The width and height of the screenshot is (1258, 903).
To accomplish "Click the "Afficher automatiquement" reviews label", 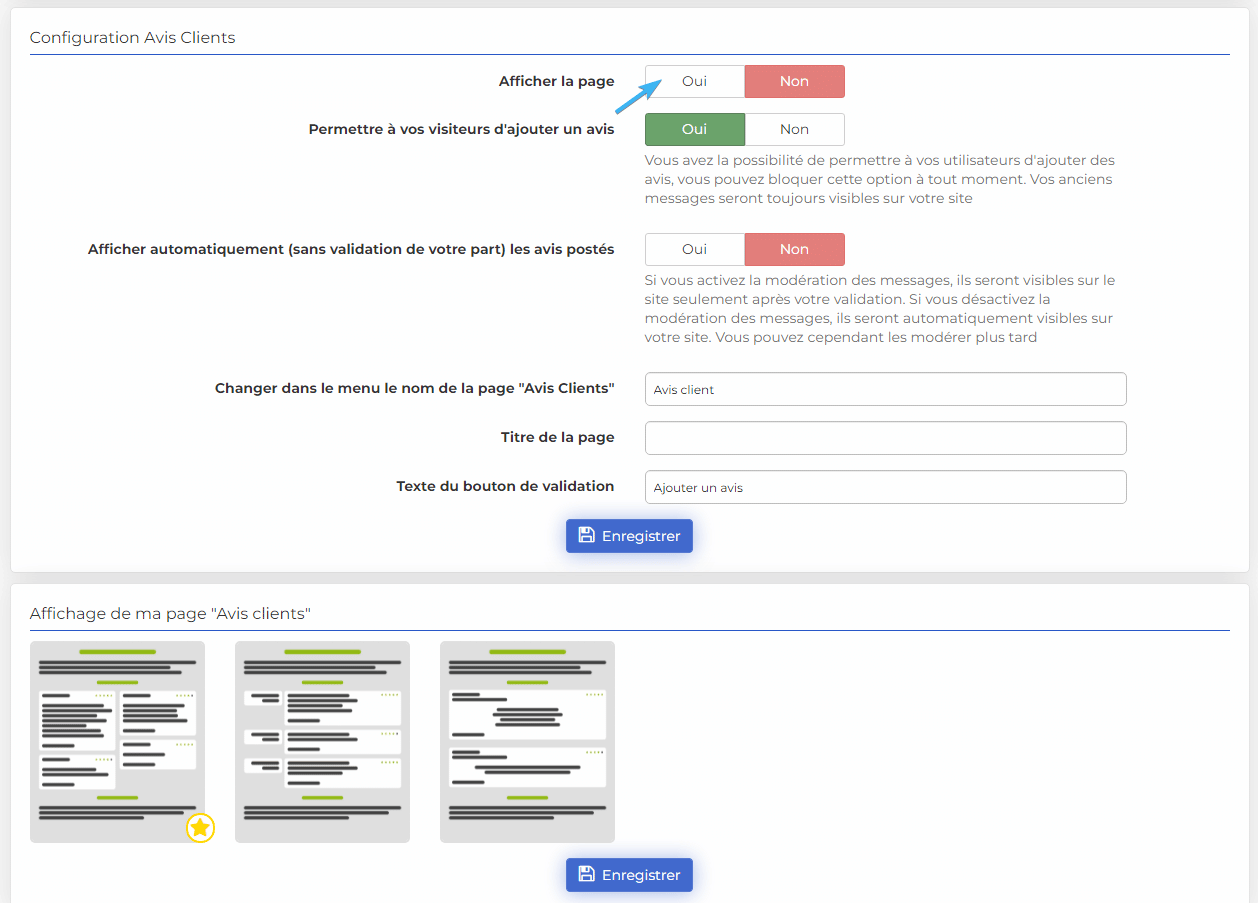I will [351, 249].
